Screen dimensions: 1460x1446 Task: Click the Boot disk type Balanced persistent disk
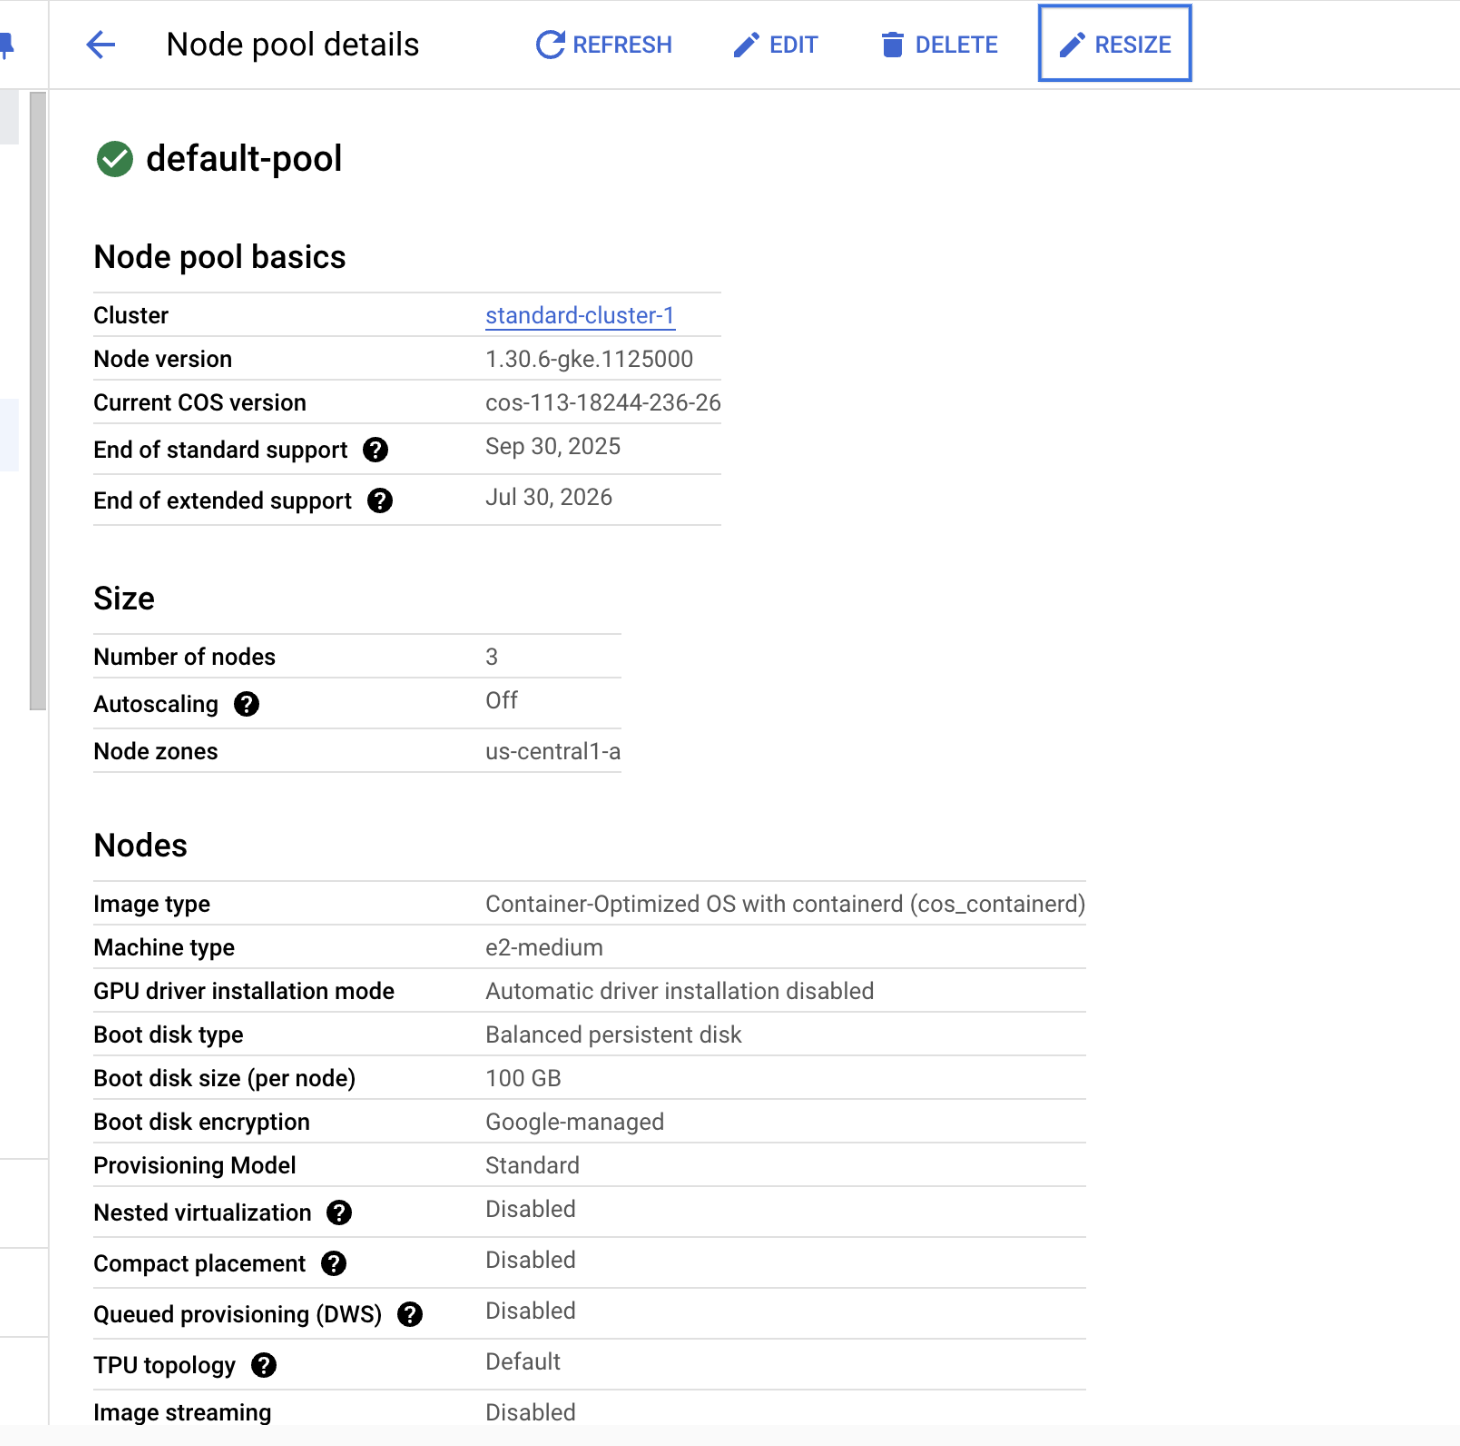[x=613, y=1035]
